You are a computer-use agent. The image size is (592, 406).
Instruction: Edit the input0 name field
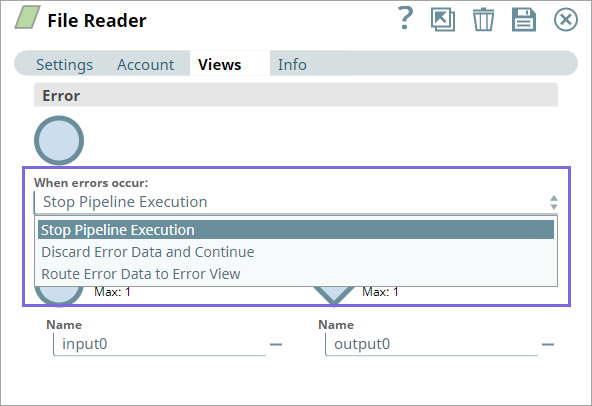point(160,344)
